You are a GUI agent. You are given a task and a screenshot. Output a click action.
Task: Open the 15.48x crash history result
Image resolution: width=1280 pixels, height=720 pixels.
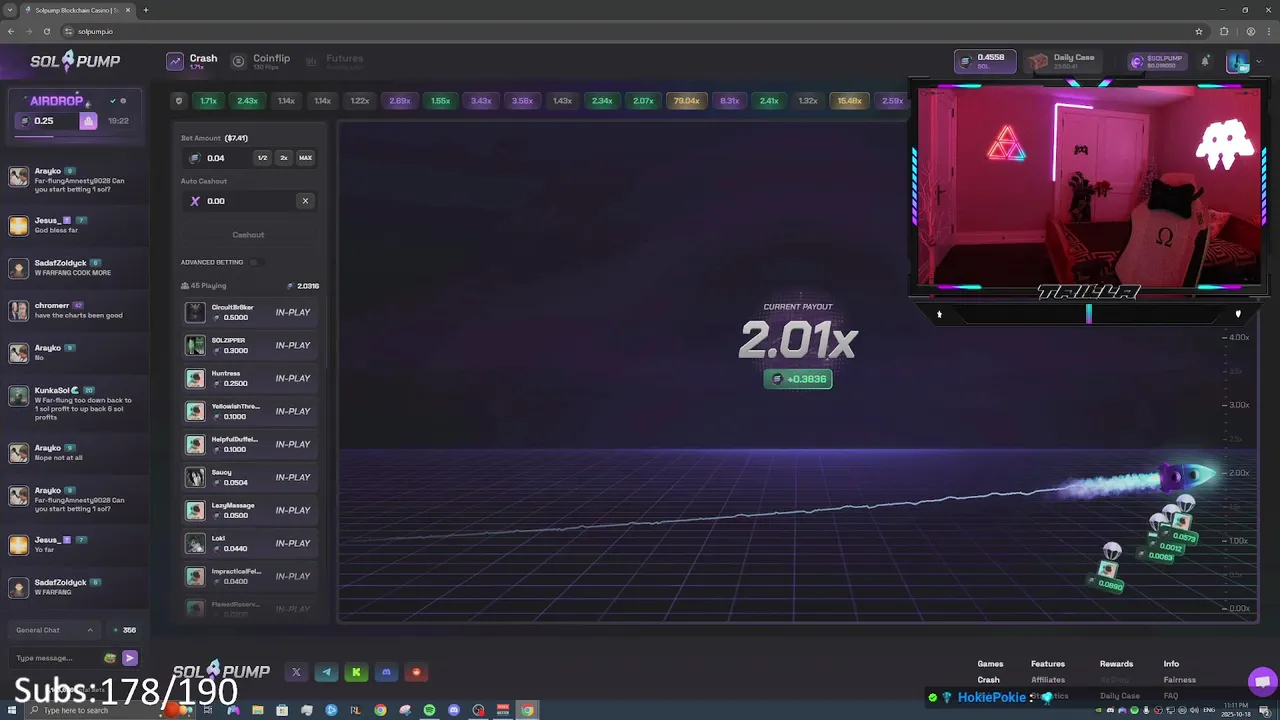pos(850,101)
